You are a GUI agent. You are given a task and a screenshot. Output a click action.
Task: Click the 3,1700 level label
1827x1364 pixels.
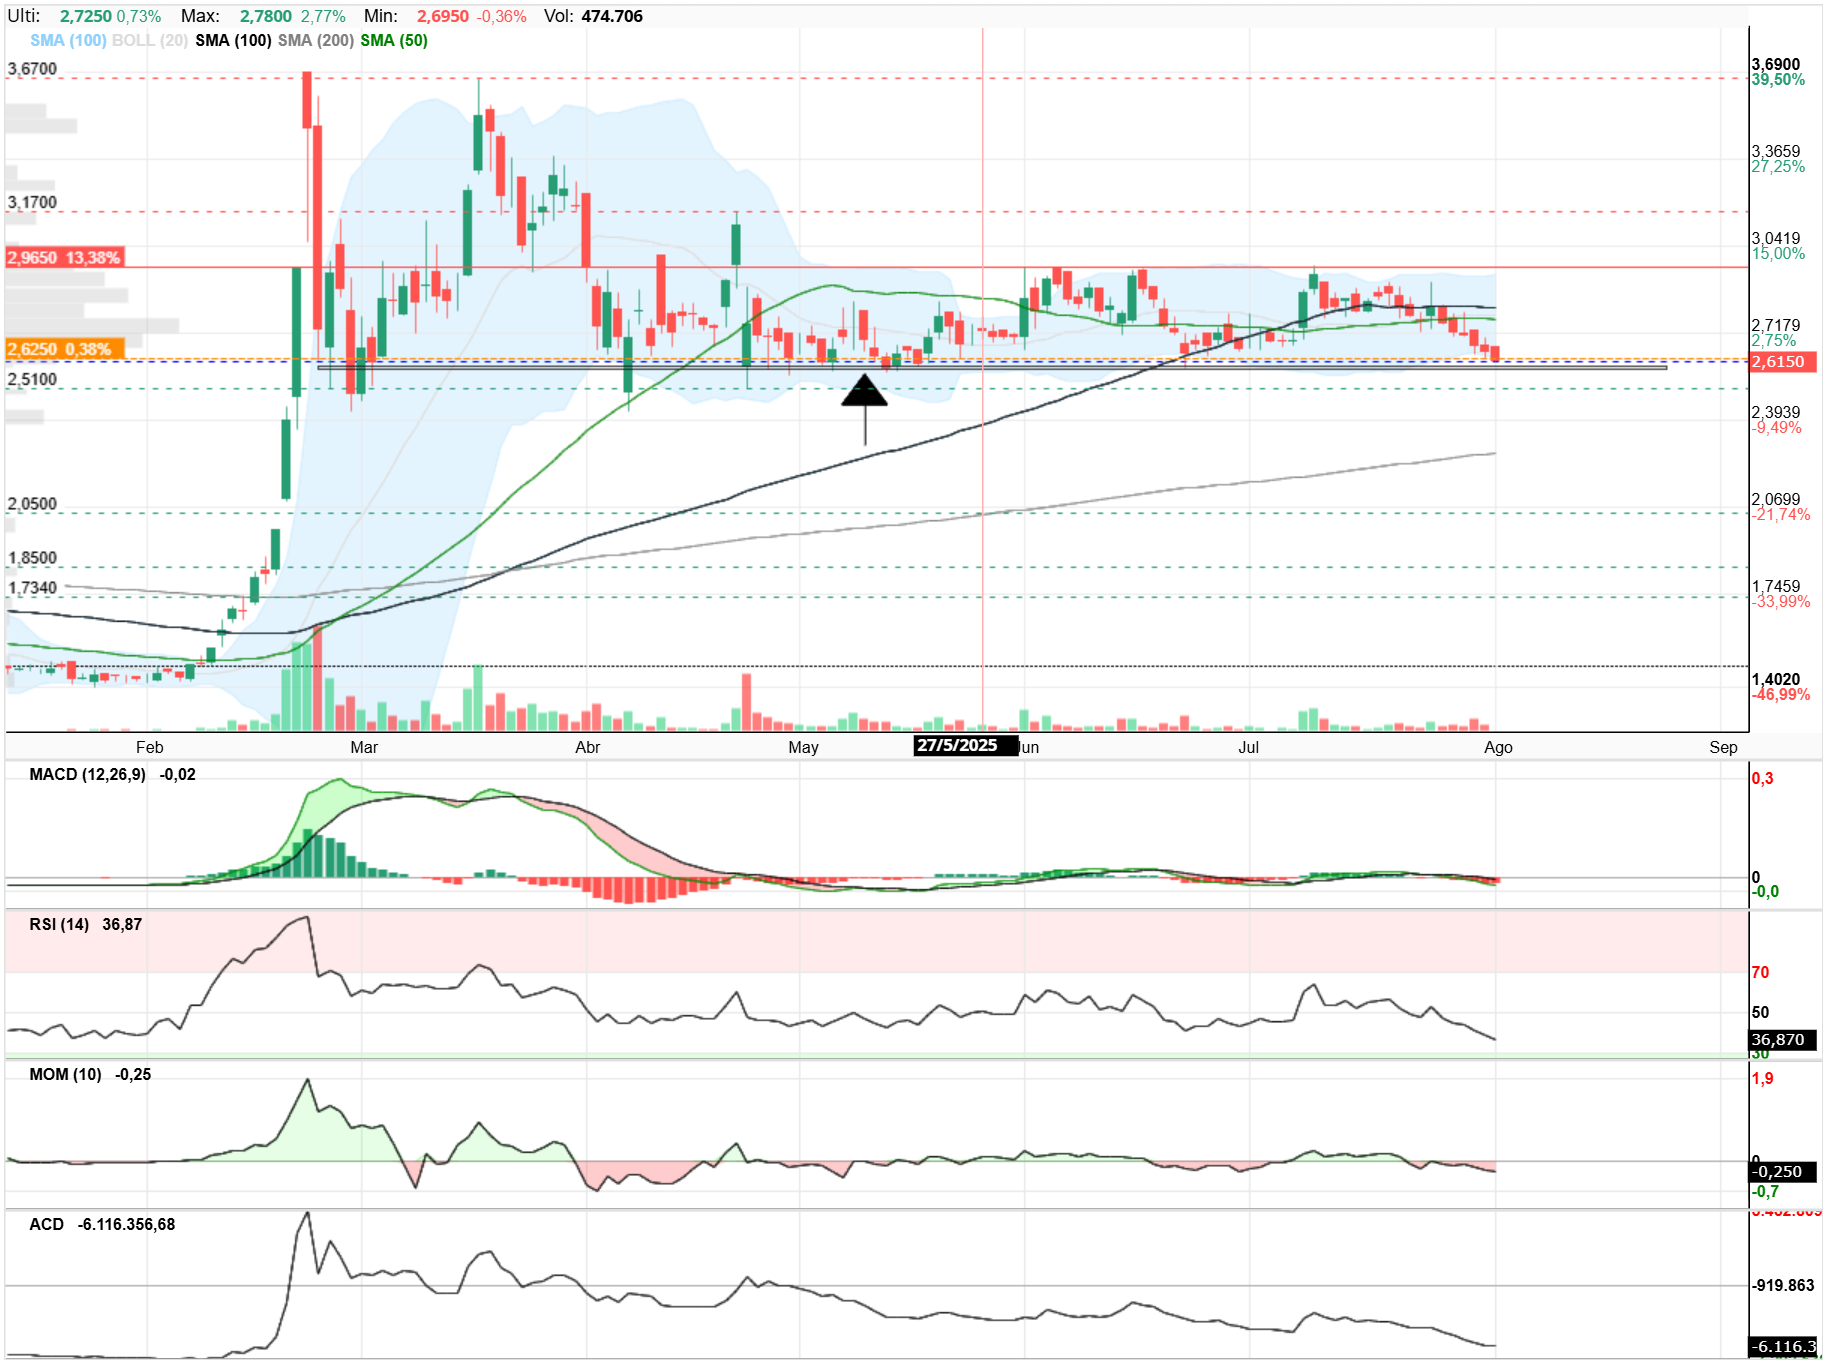click(32, 203)
